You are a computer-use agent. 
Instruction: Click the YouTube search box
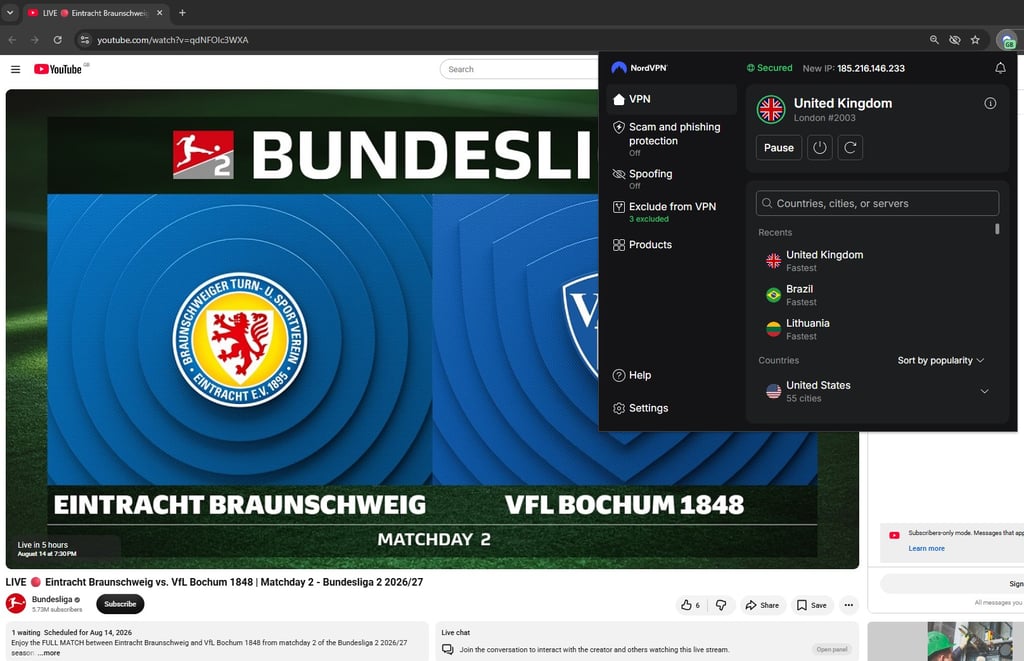[x=519, y=69]
